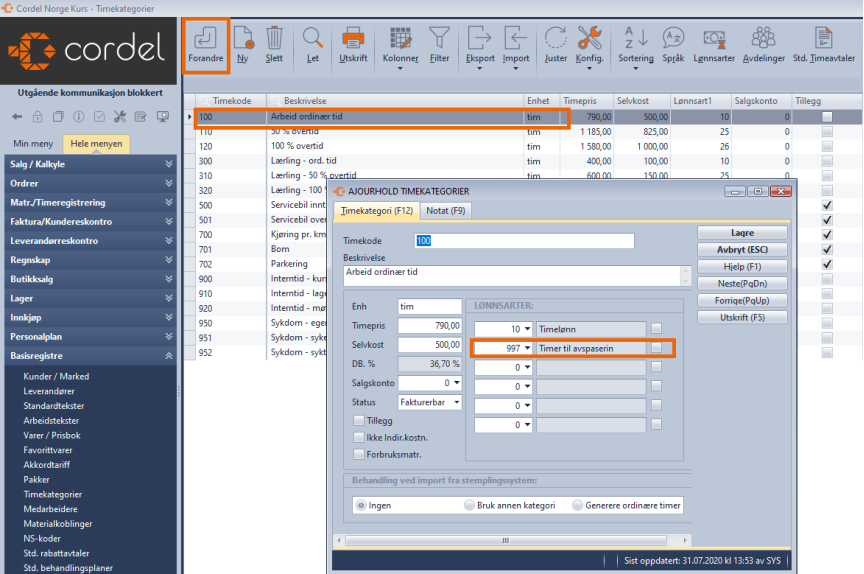Screen dimensions: 864x574
Task: Open the Salgskonto dropdown
Action: 457,383
